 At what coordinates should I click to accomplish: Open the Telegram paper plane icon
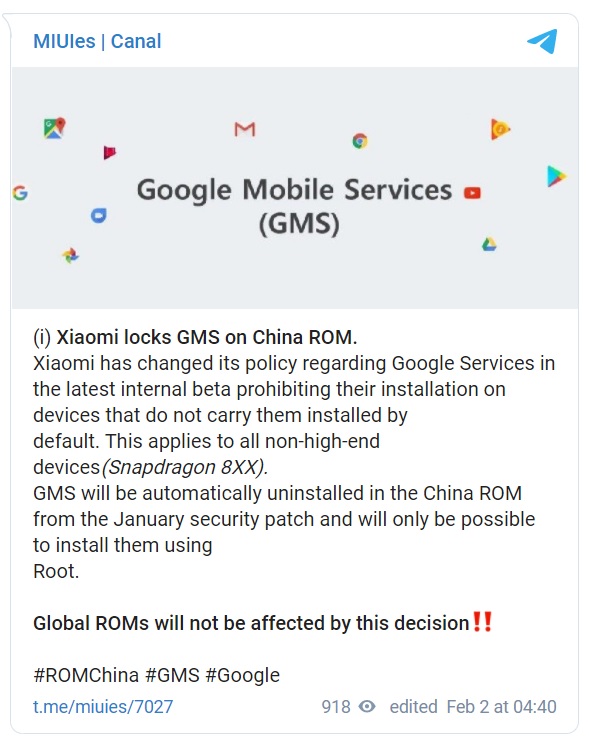(x=542, y=41)
